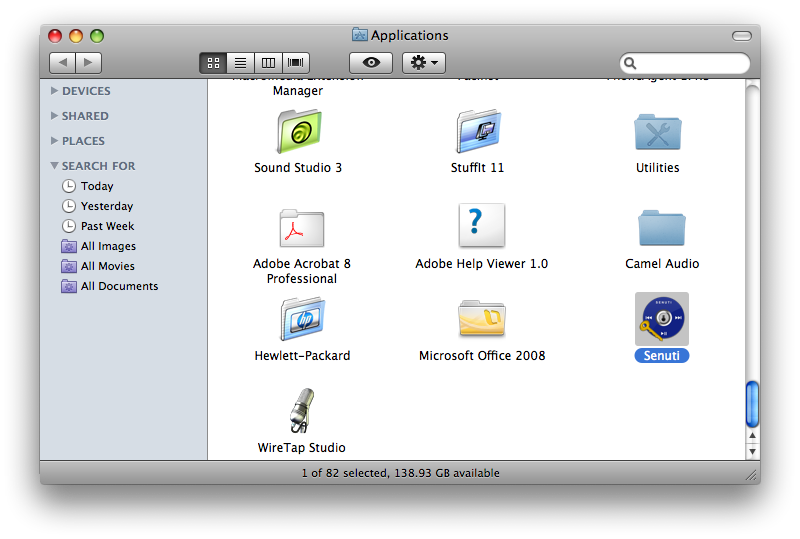Click the Quick Look eye button
This screenshot has width=800, height=539.
point(371,63)
